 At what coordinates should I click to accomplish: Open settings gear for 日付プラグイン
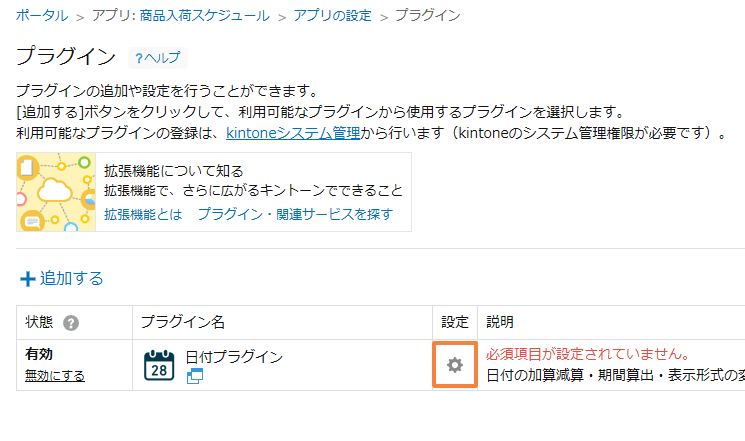455,365
